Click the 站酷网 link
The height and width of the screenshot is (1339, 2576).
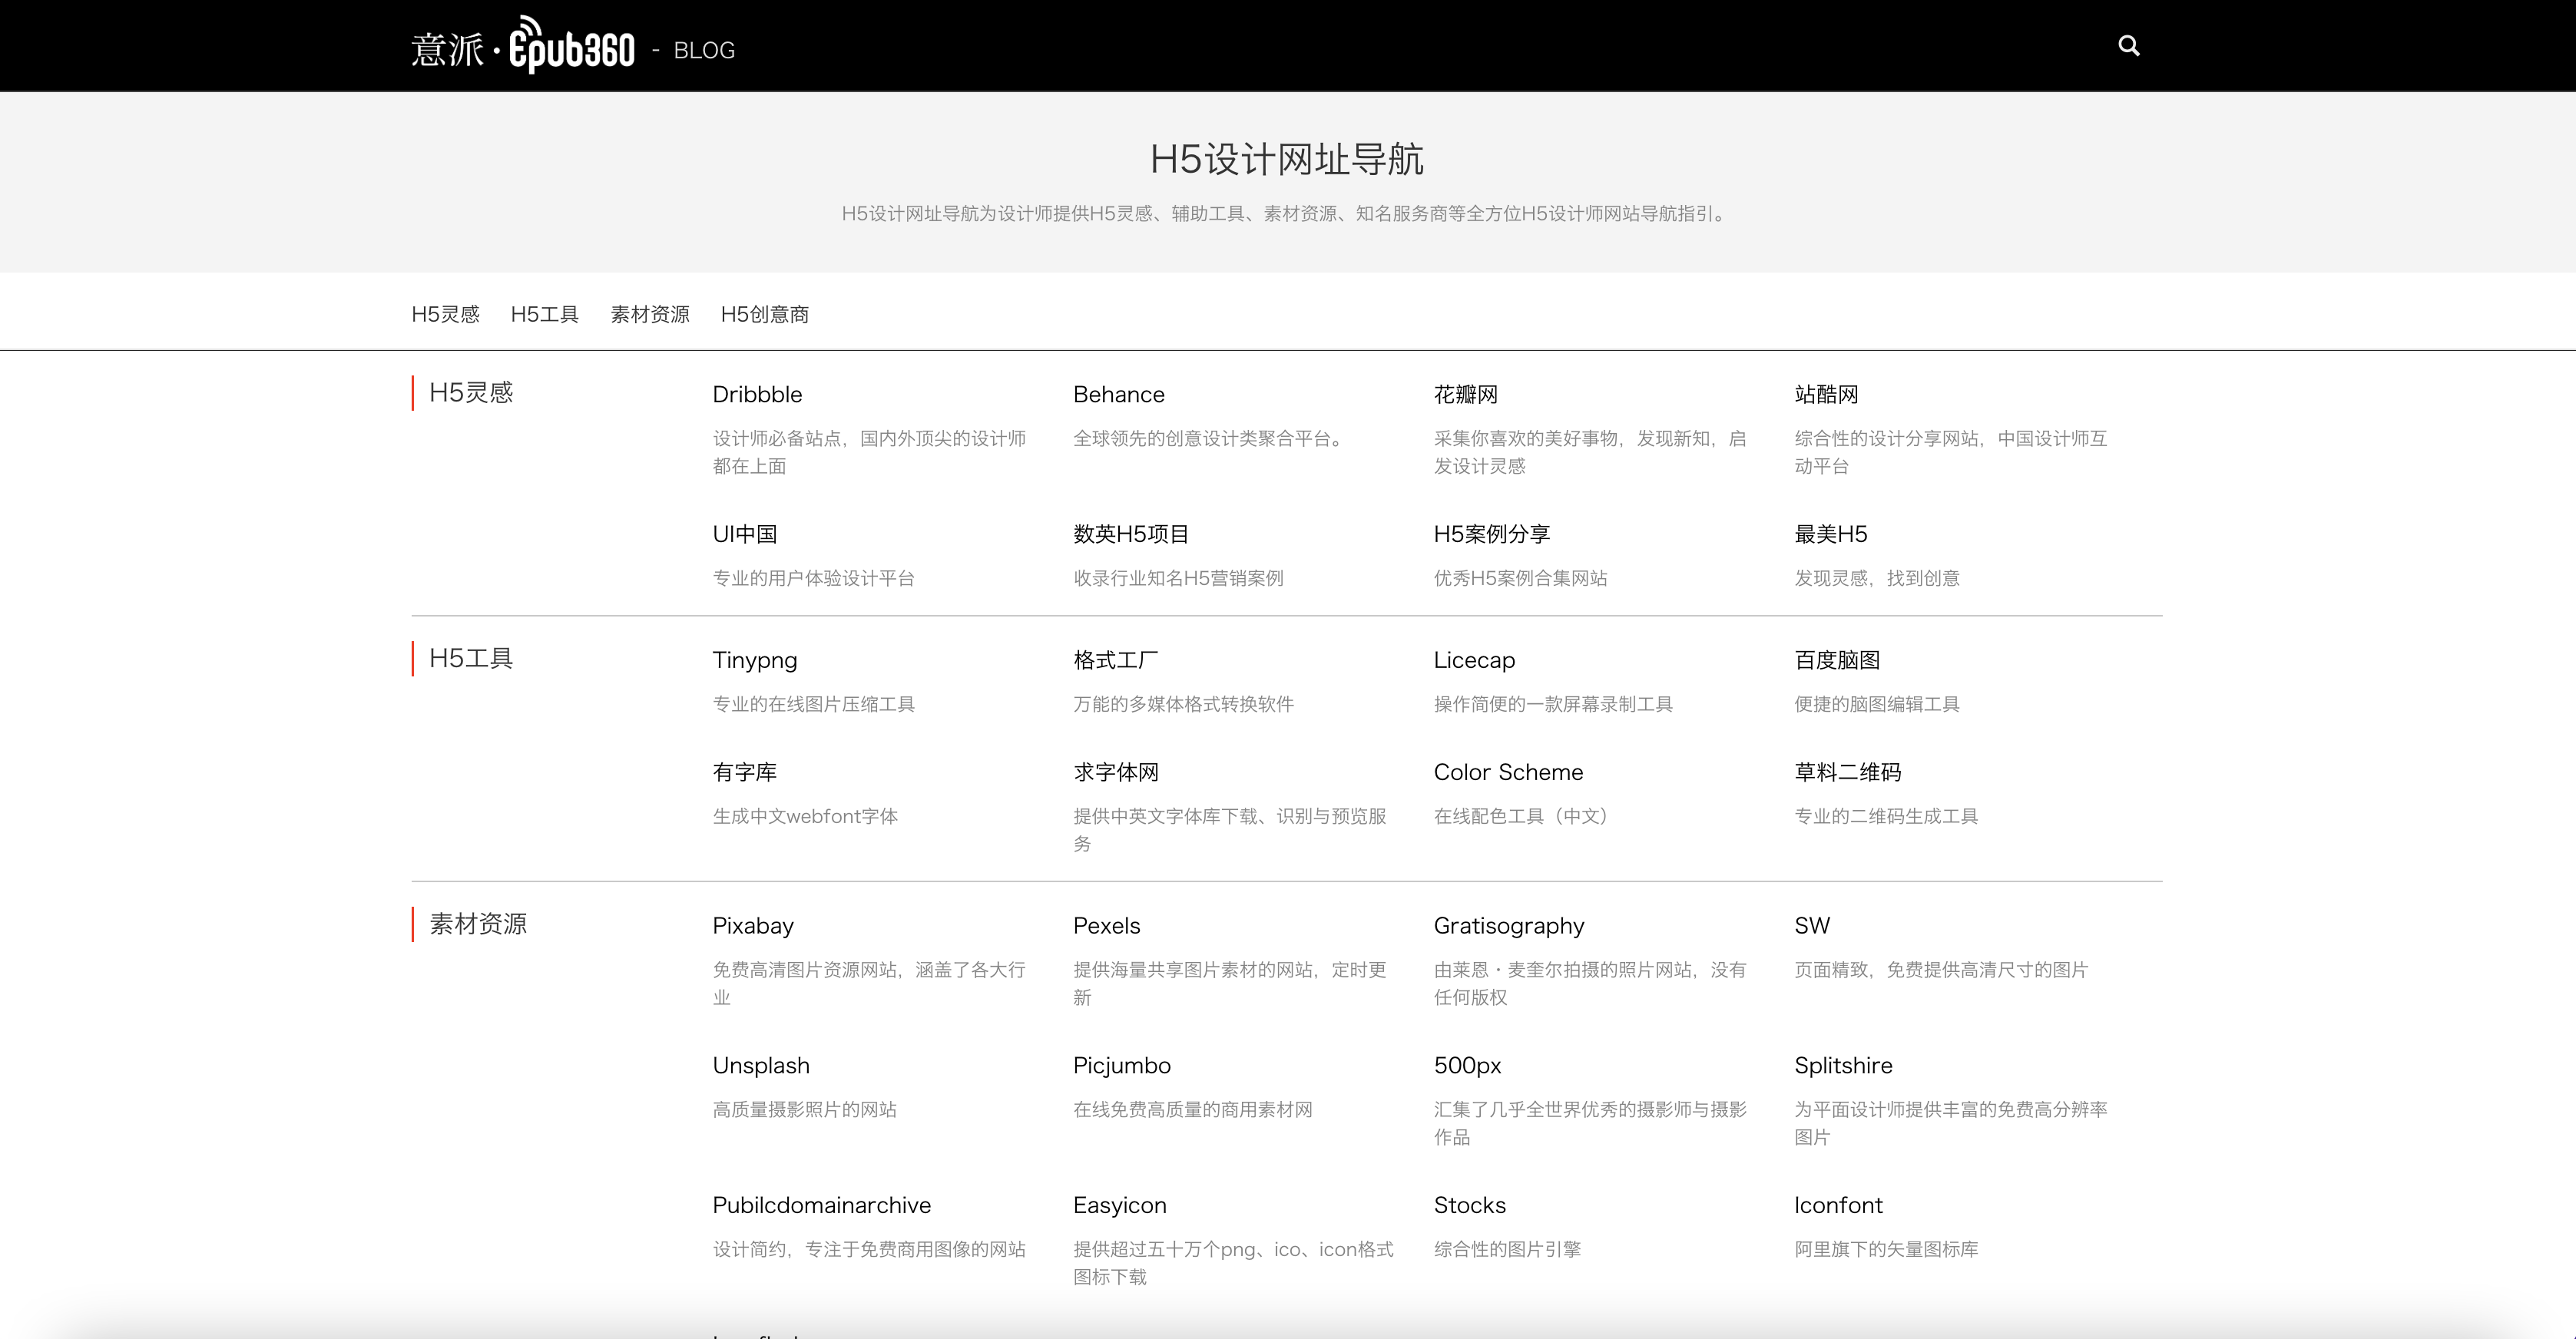tap(1826, 394)
